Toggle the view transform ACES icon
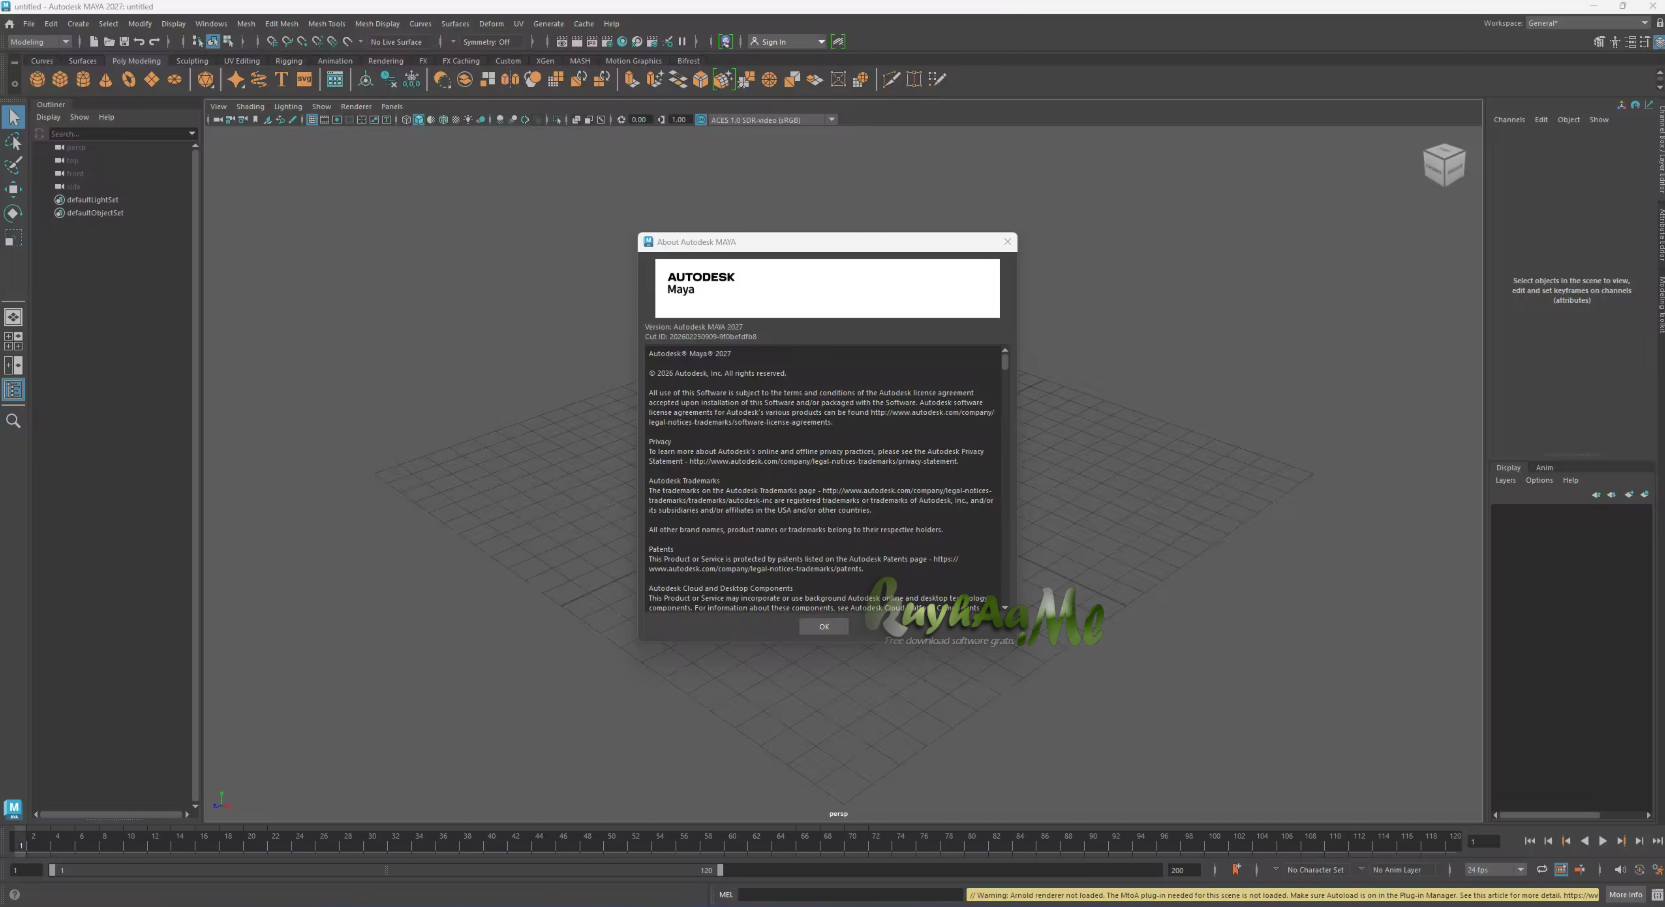 click(x=700, y=120)
